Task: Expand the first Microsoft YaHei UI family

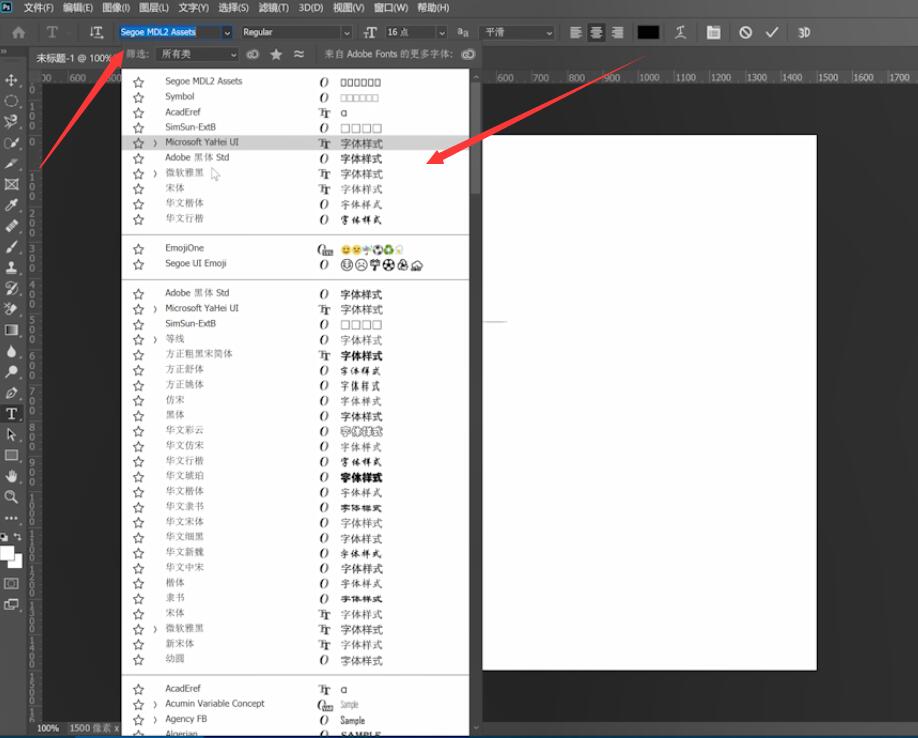Action: click(x=155, y=143)
